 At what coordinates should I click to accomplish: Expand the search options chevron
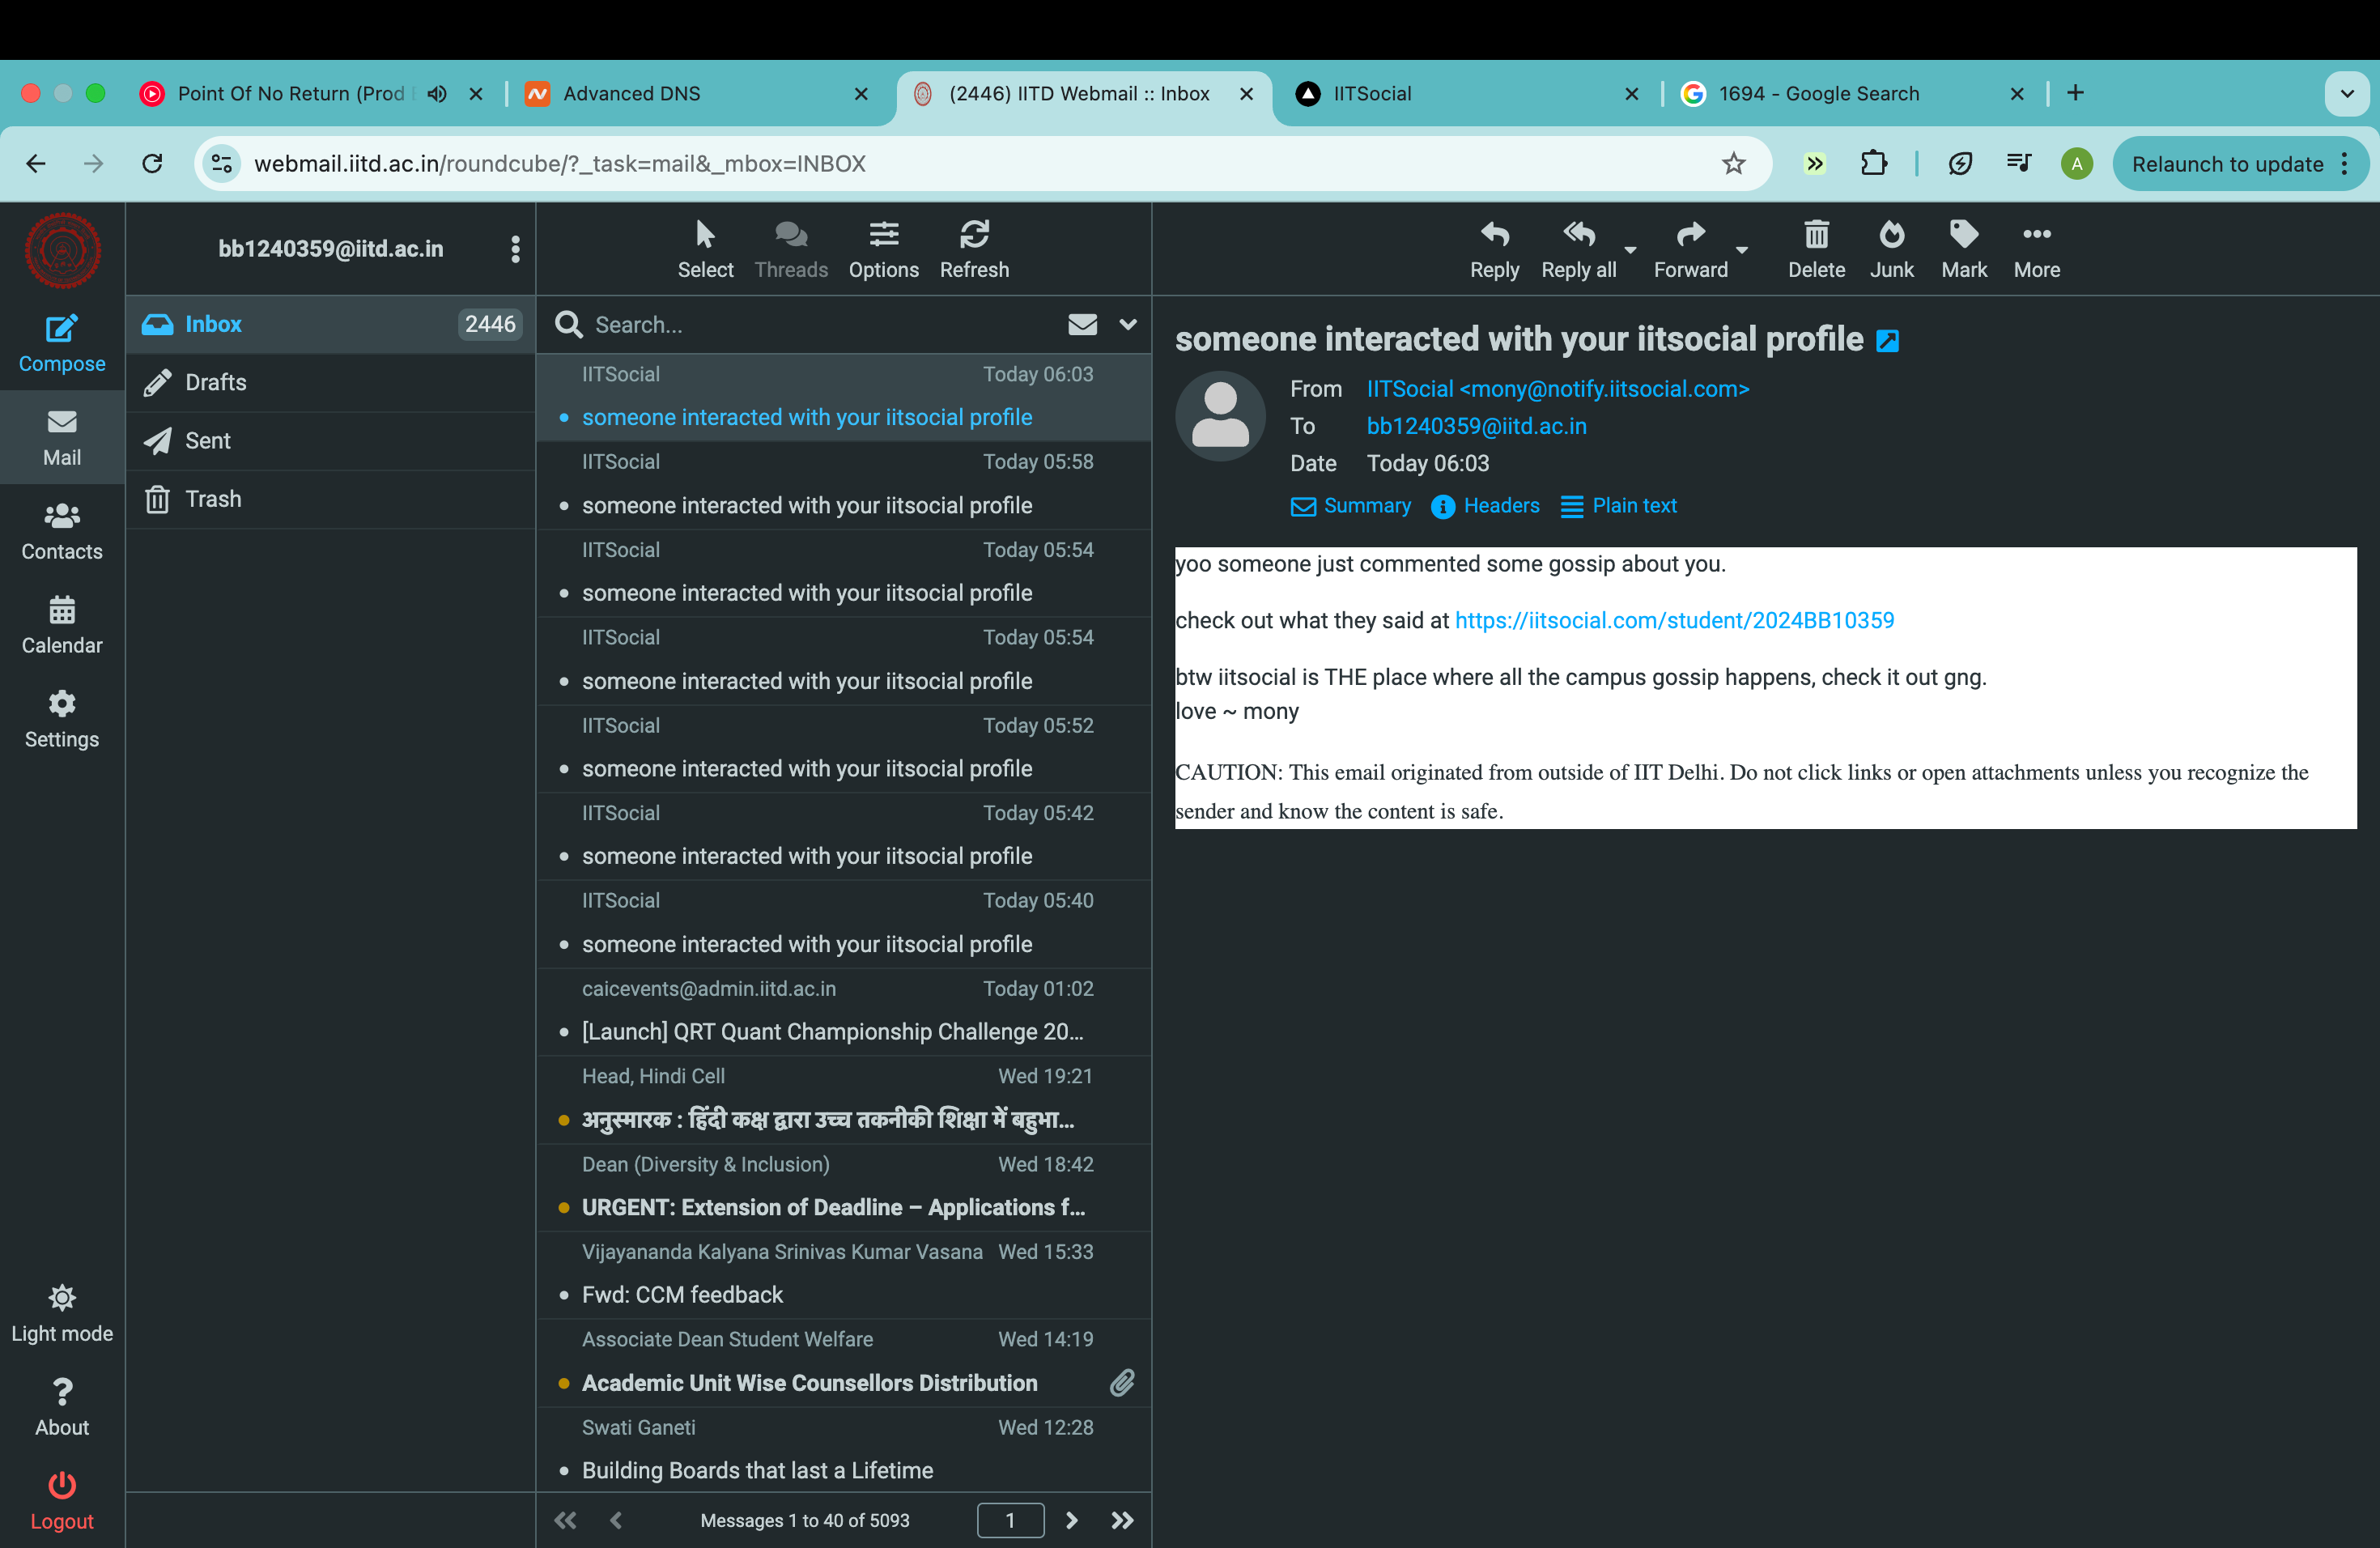coord(1128,324)
